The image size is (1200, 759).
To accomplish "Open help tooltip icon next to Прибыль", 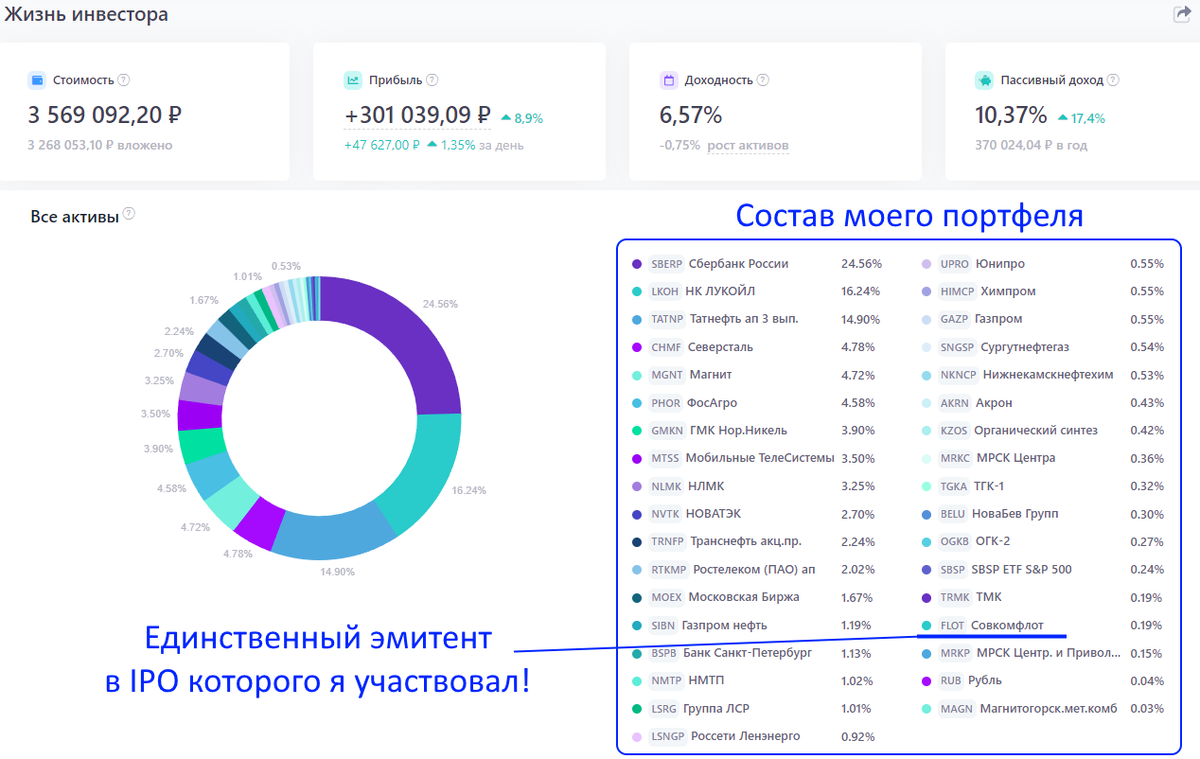I will [x=432, y=80].
